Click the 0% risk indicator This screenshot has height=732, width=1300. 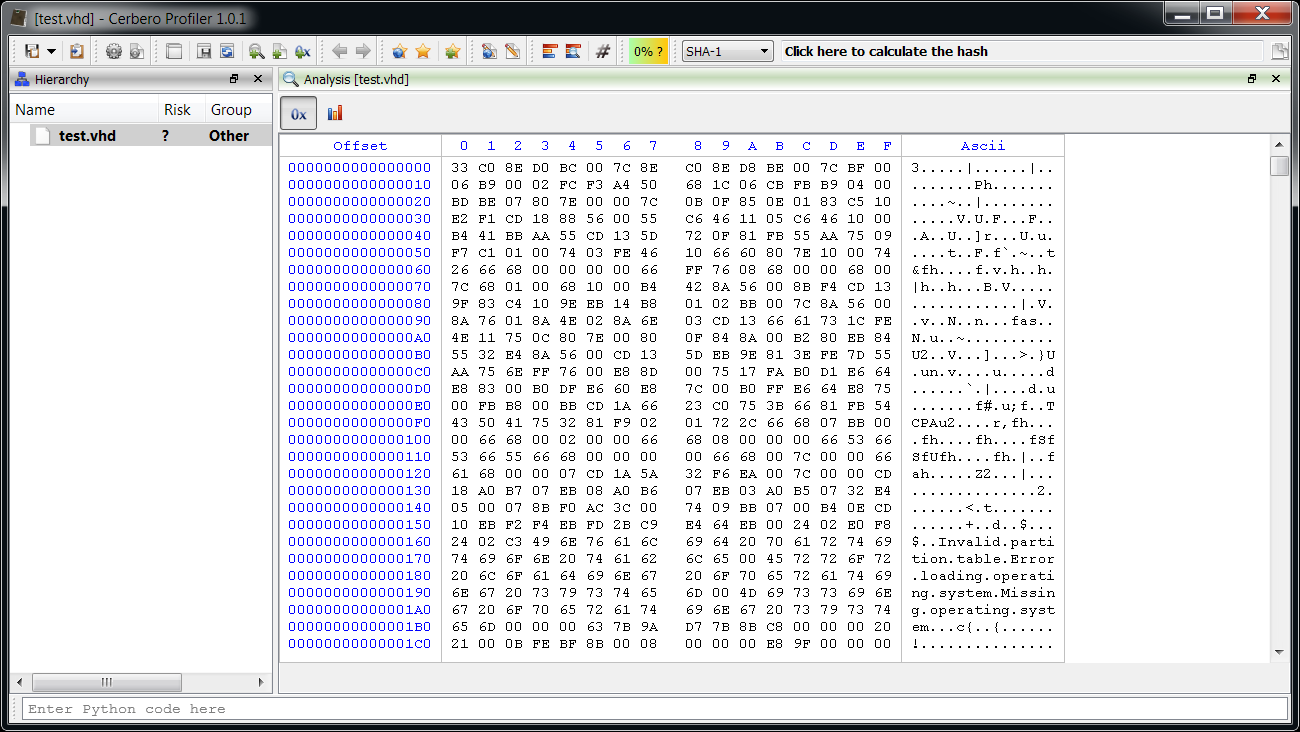tap(648, 51)
